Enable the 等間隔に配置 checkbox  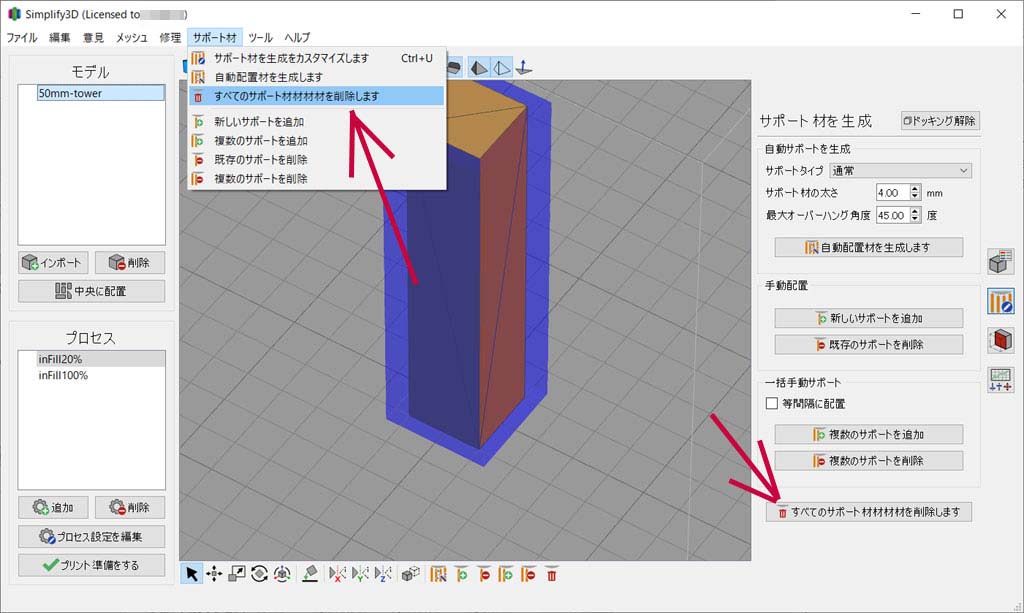coord(771,404)
